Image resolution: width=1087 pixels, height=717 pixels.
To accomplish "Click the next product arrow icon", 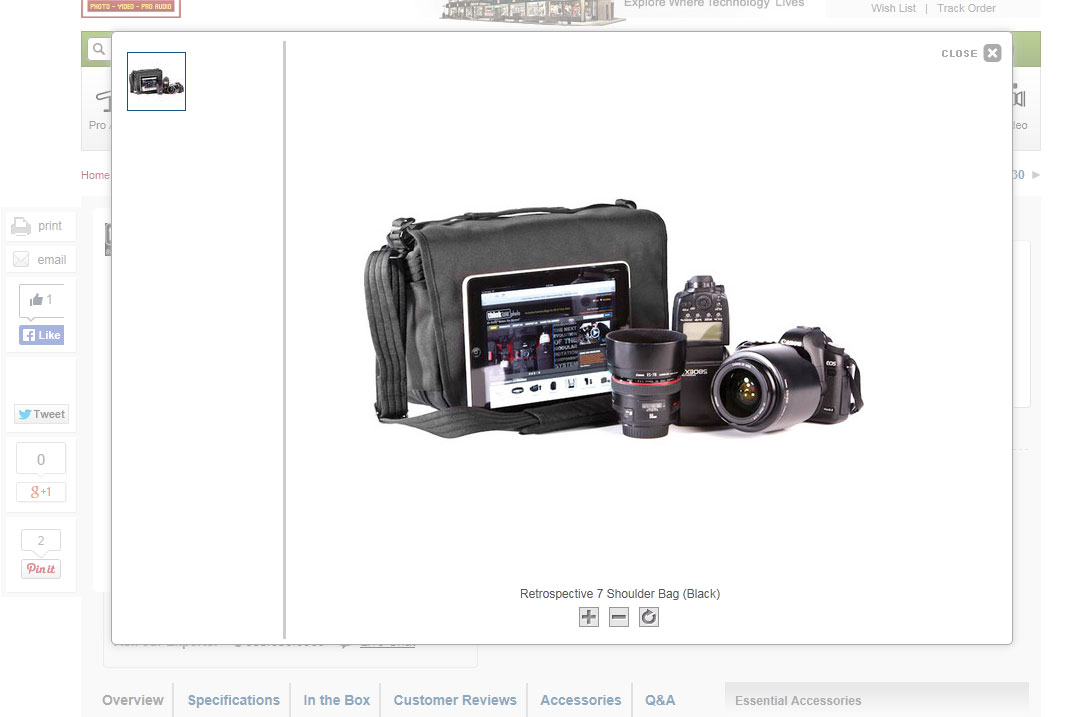I will click(x=1036, y=175).
